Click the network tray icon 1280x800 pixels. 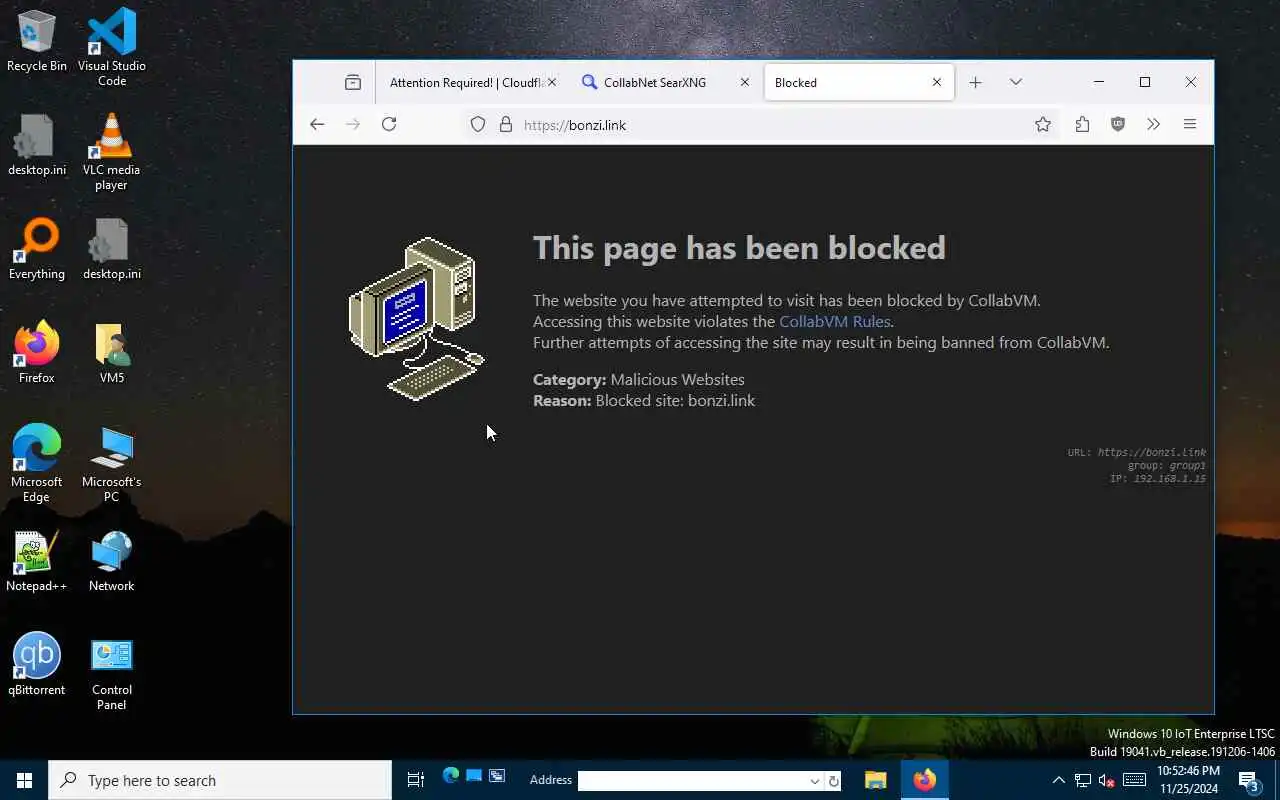1083,780
